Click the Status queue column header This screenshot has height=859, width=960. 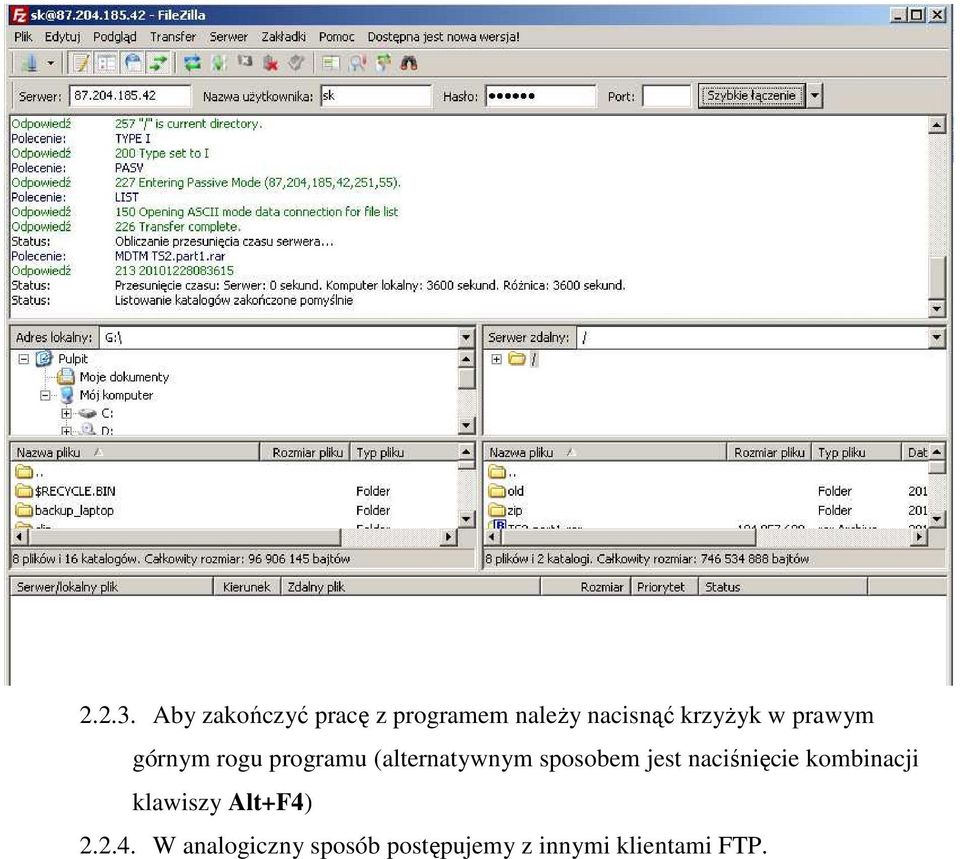pyautogui.click(x=783, y=587)
